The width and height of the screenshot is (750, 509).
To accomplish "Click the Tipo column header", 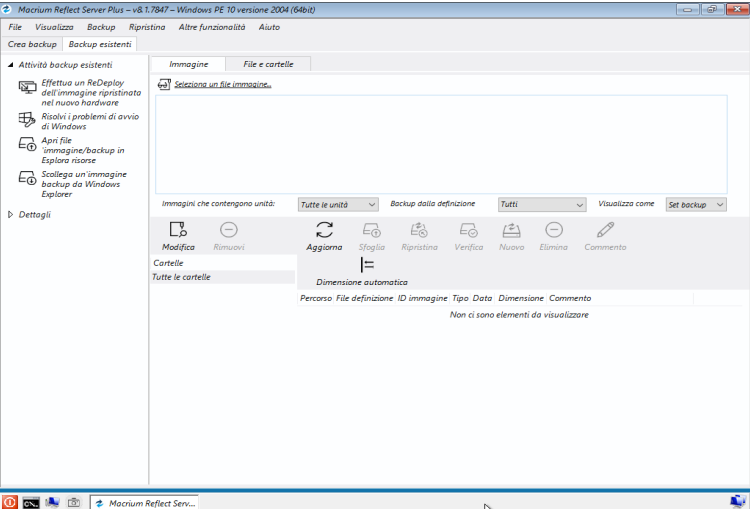I will tap(460, 298).
